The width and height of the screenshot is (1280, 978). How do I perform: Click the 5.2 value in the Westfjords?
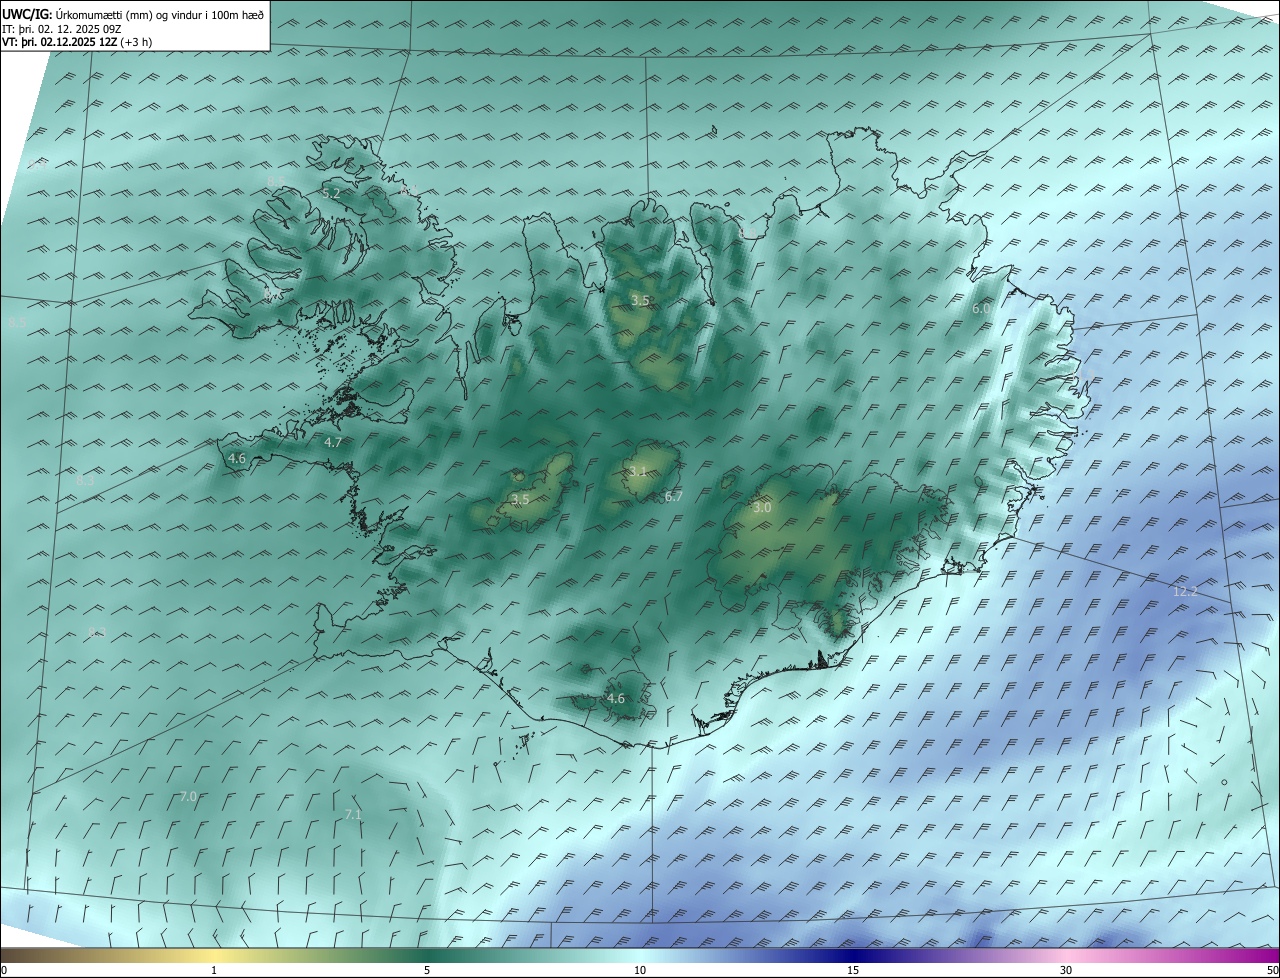coord(332,192)
